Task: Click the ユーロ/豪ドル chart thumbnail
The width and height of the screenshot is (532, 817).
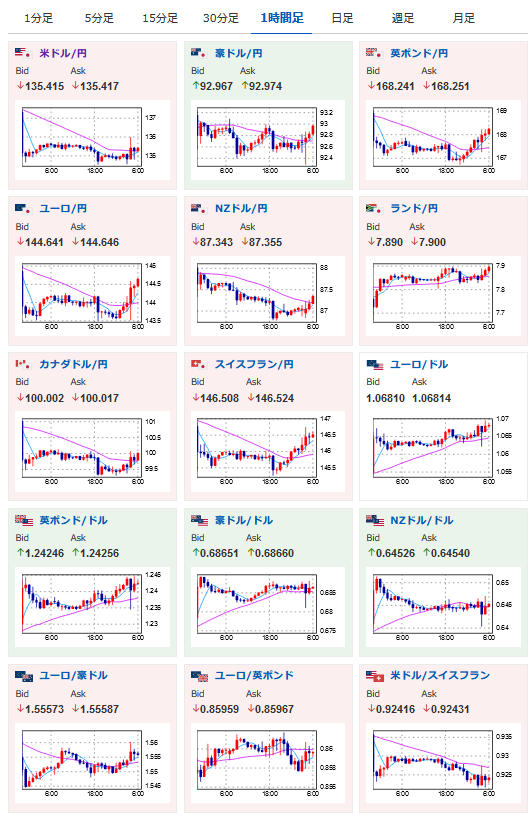Action: point(92,762)
